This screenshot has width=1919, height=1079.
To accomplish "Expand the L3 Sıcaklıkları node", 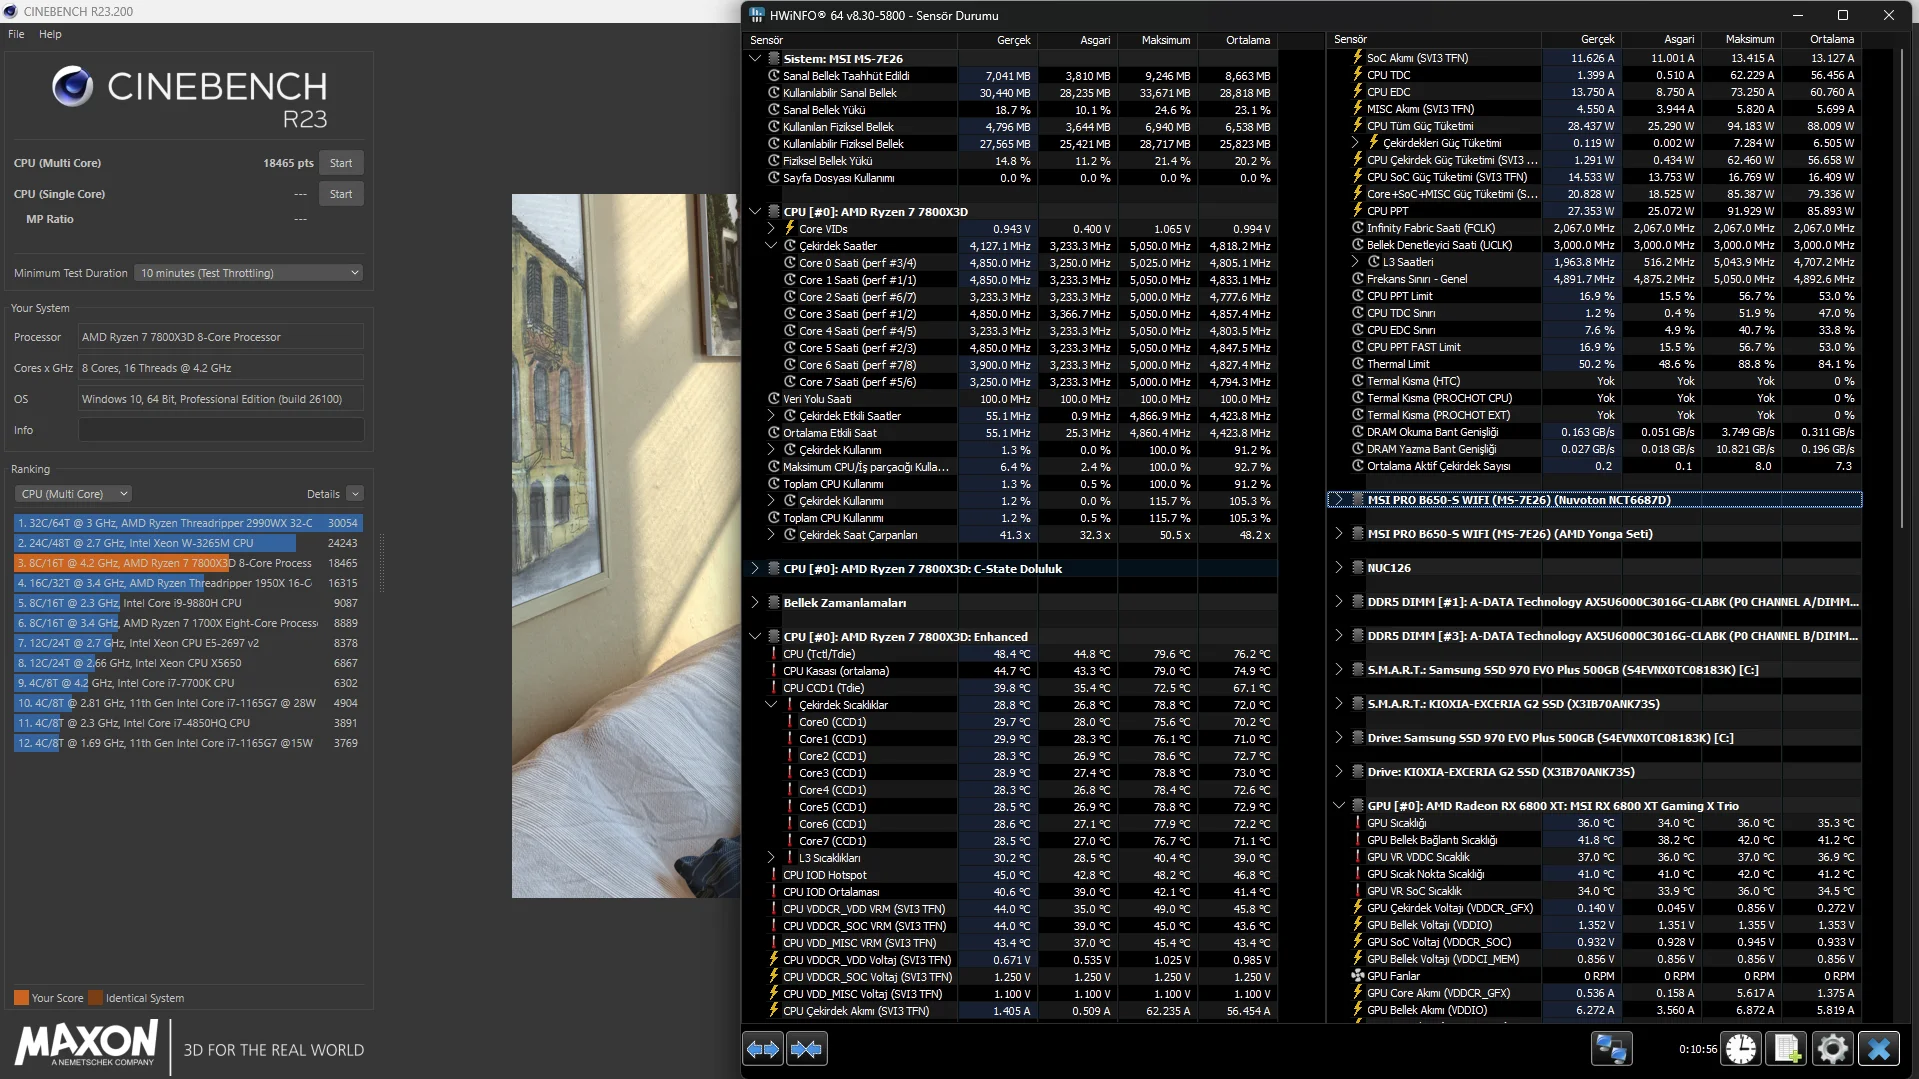I will (x=771, y=858).
